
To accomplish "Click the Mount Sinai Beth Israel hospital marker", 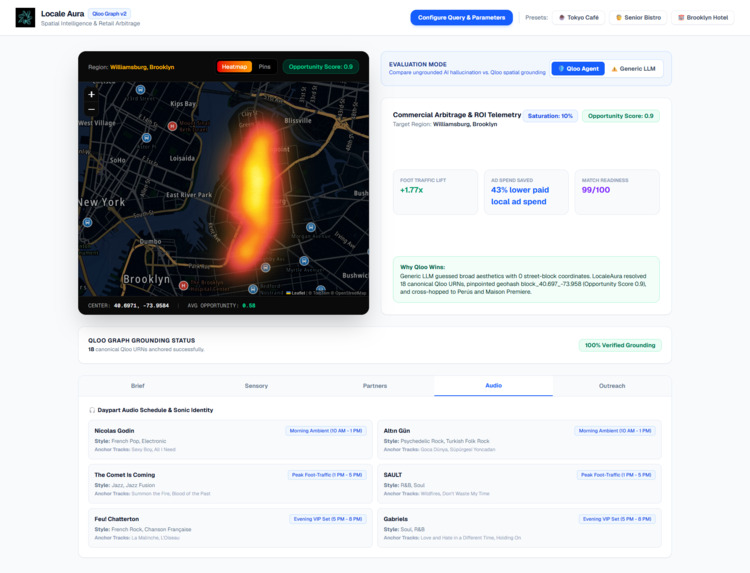I will [172, 126].
